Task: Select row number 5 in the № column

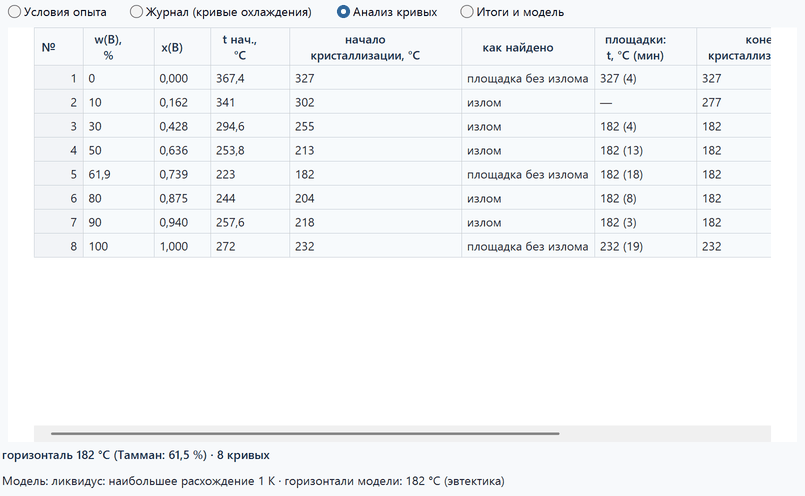Action: coord(59,174)
